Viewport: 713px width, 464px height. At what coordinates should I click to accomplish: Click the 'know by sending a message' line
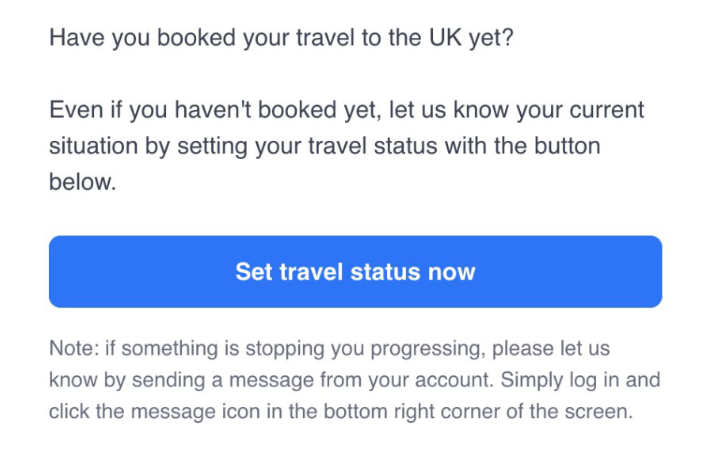(355, 380)
